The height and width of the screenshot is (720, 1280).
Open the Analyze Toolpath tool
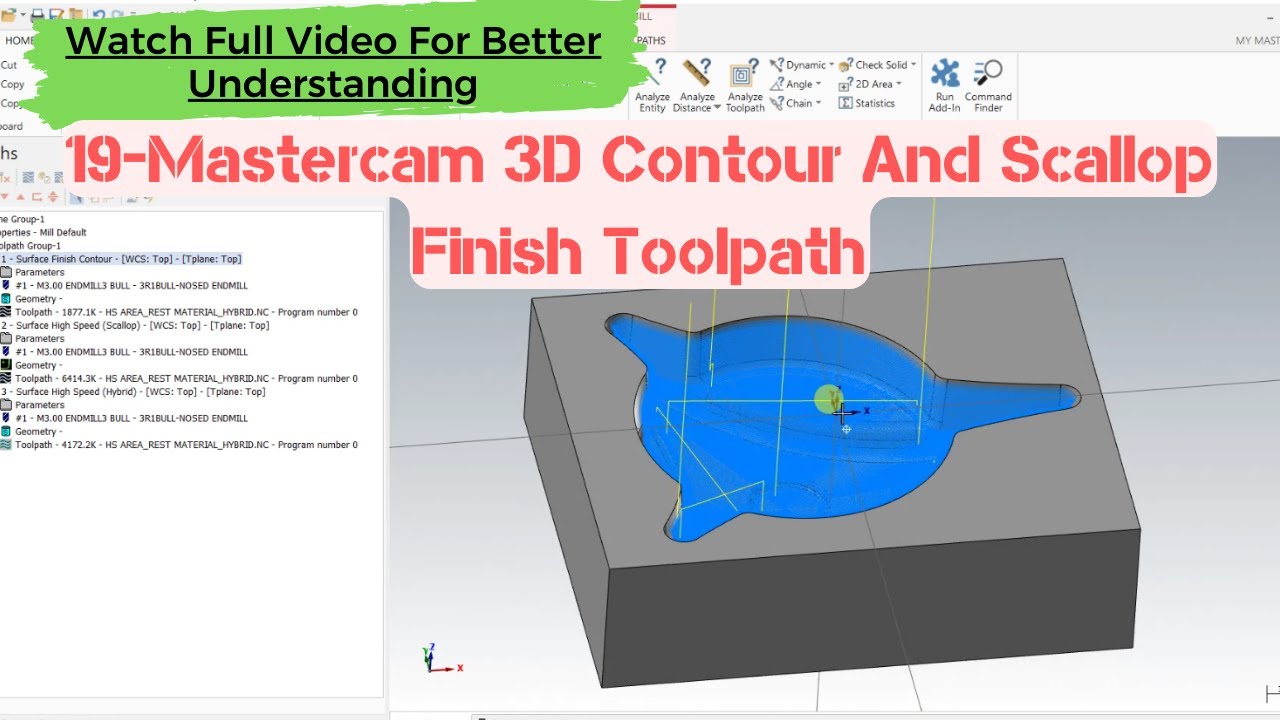click(744, 86)
